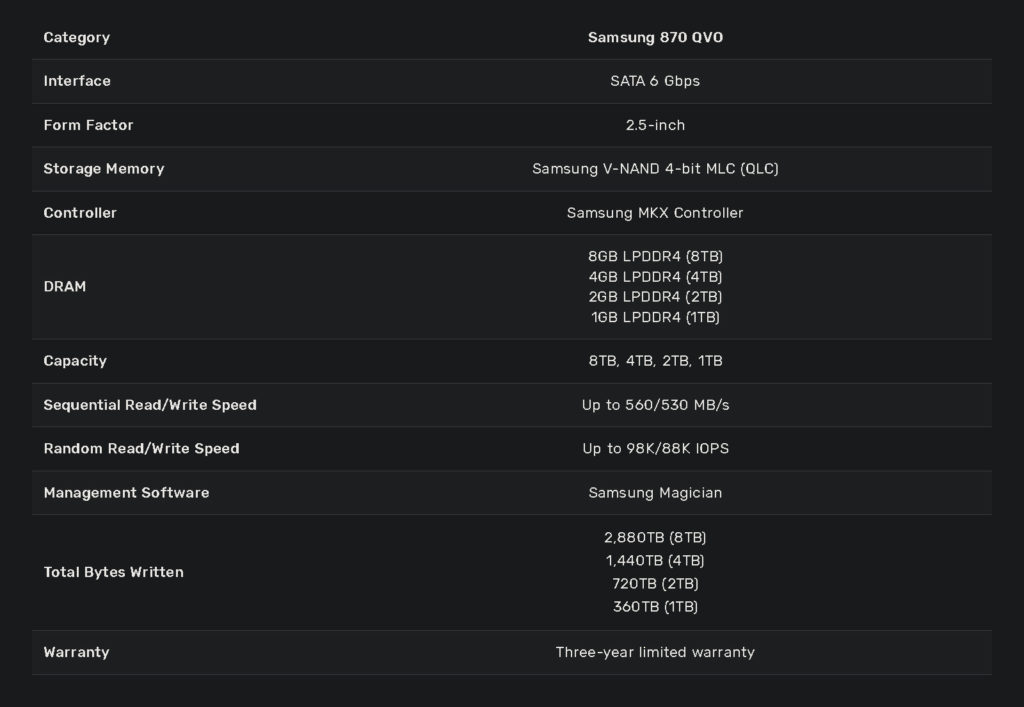1024x707 pixels.
Task: Select the 2.5-inch value cell
Action: tap(655, 125)
